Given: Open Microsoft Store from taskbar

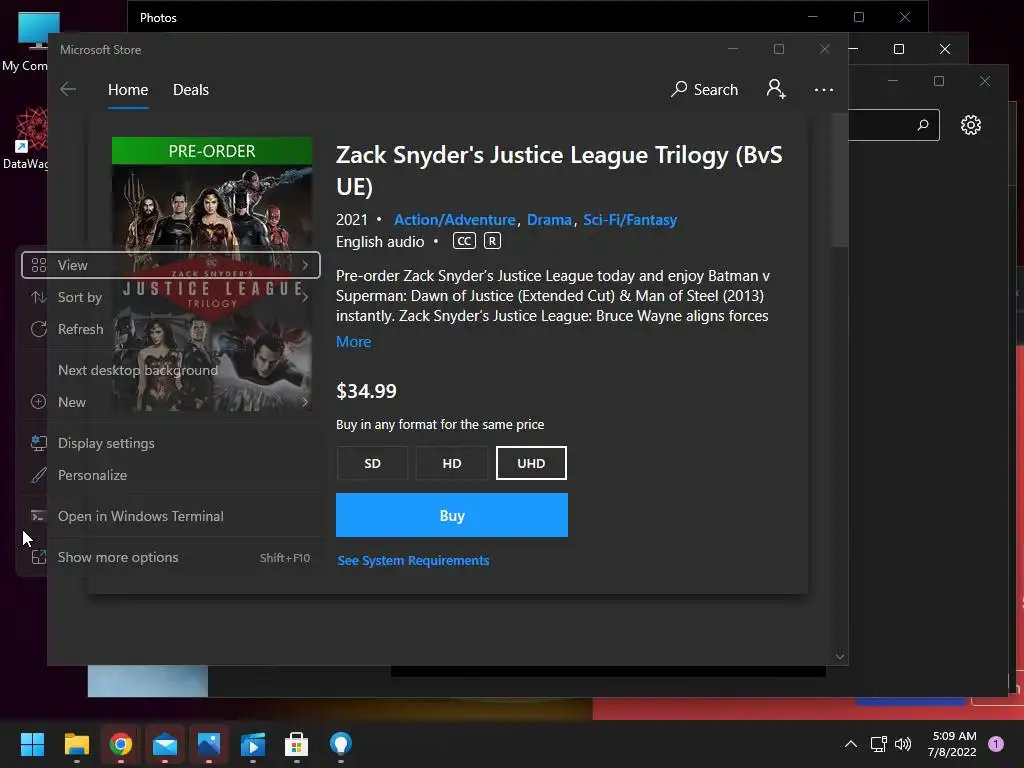Looking at the screenshot, I should [x=296, y=744].
